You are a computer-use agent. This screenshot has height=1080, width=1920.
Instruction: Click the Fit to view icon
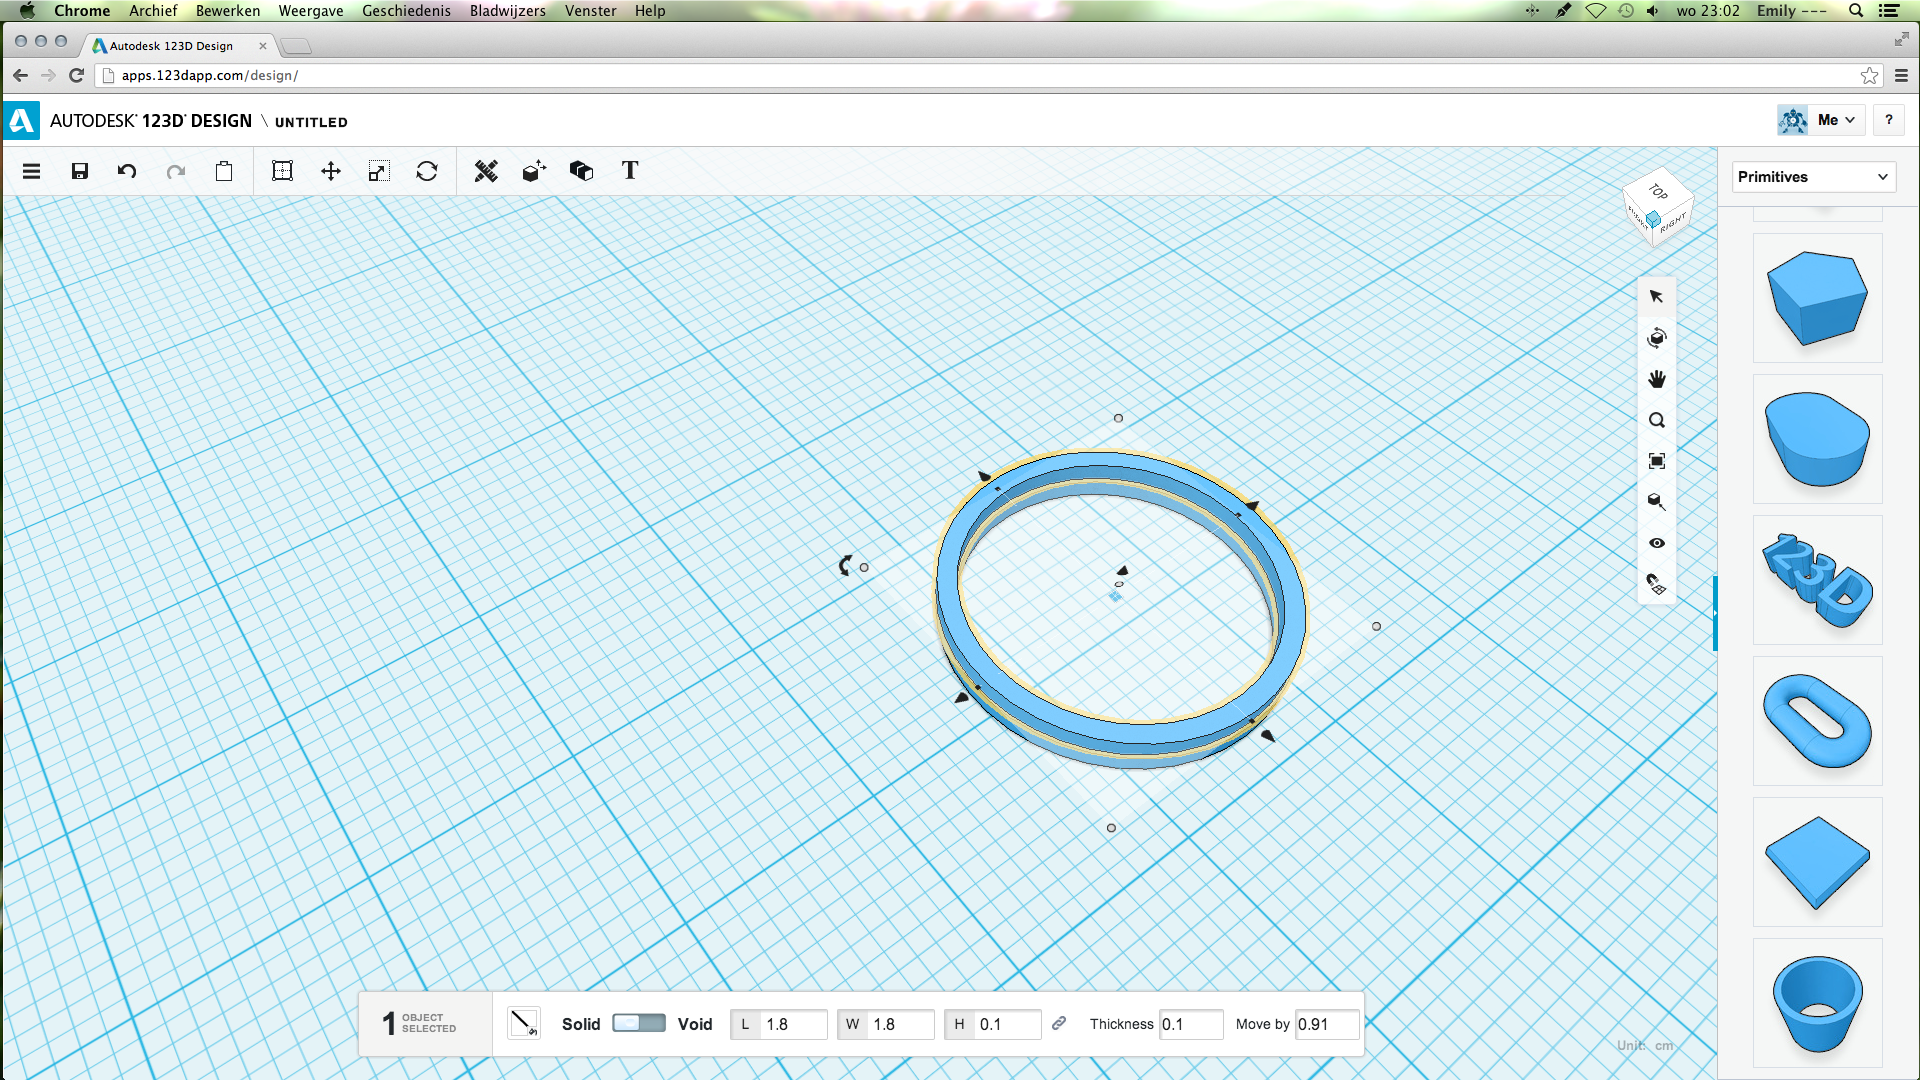tap(1657, 461)
